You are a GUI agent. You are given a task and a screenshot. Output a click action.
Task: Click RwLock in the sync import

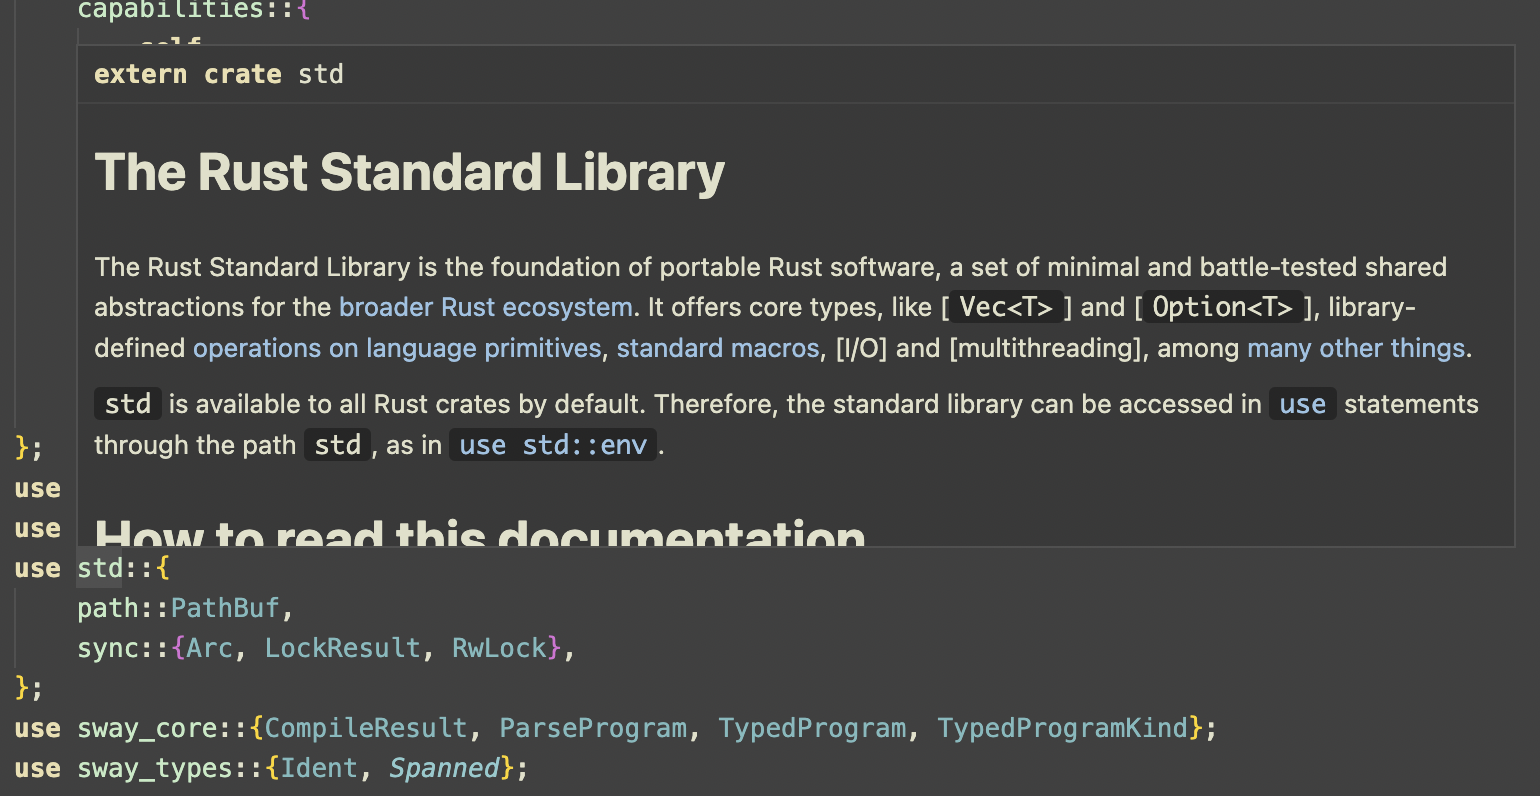(499, 648)
